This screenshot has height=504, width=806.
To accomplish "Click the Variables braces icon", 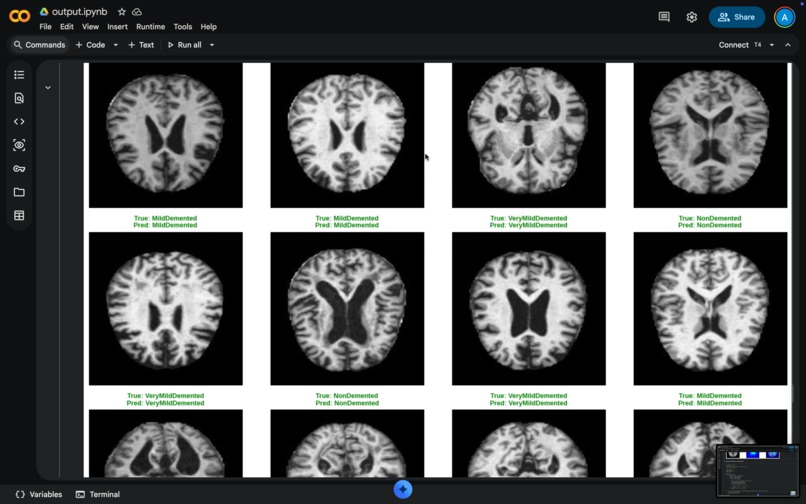I will pos(20,494).
